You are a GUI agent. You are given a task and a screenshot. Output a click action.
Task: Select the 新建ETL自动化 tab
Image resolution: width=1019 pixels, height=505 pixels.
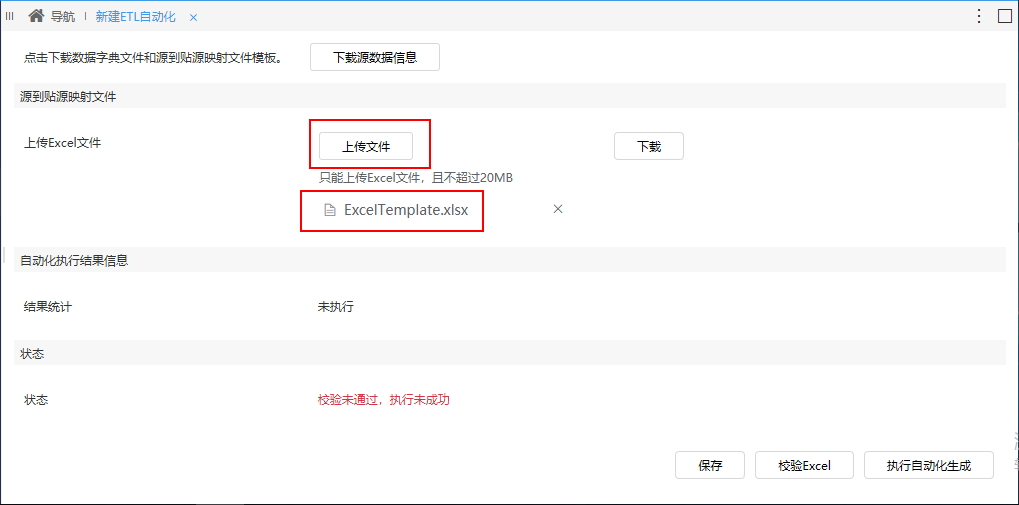pyautogui.click(x=136, y=17)
